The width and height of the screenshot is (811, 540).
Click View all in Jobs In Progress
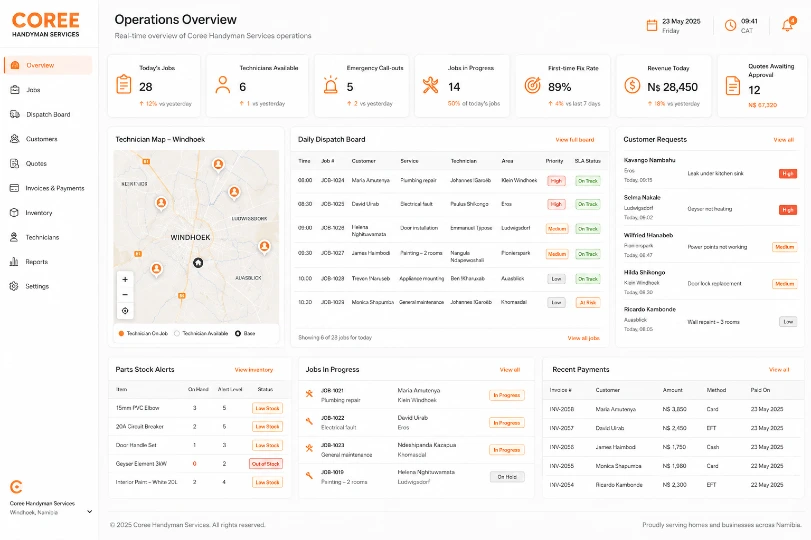(510, 370)
